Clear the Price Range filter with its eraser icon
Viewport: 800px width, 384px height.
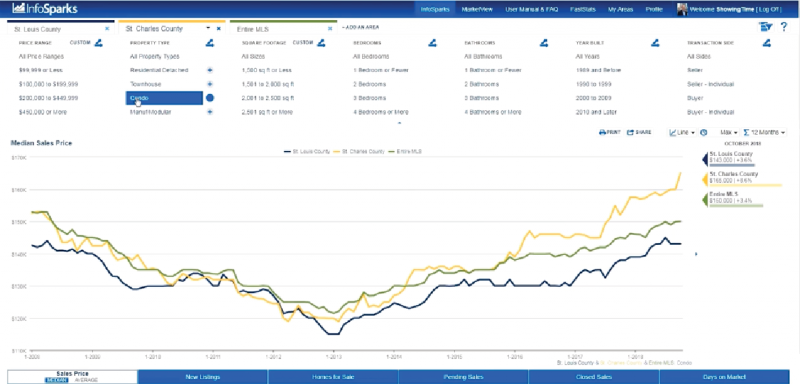[98, 43]
